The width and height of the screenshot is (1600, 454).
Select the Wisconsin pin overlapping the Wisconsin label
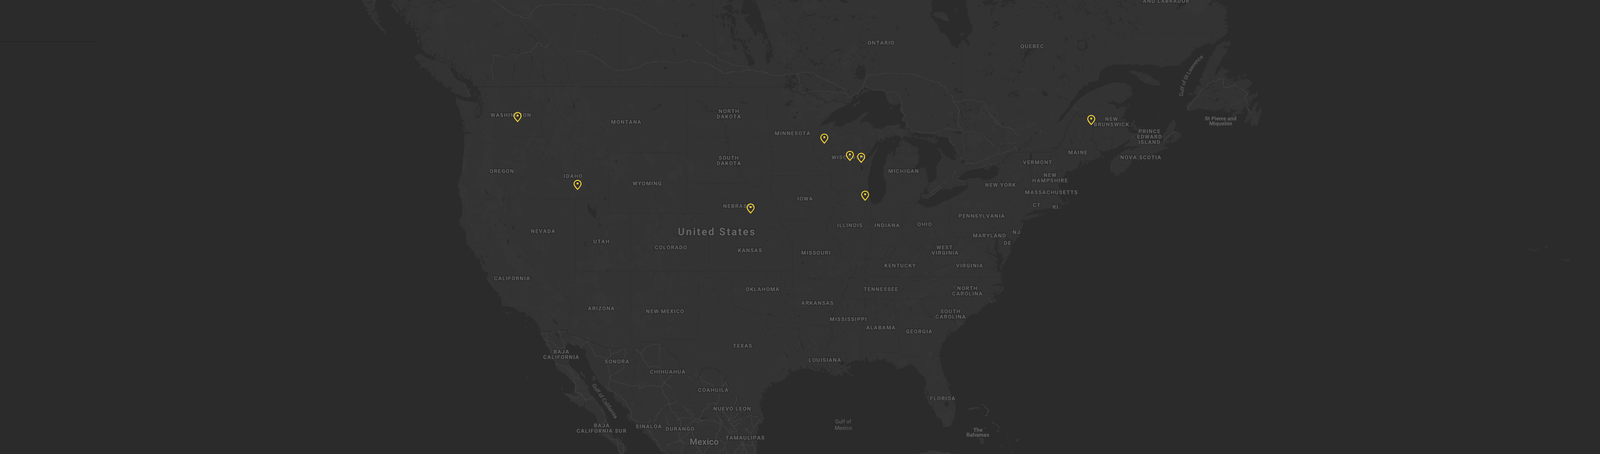pyautogui.click(x=850, y=156)
